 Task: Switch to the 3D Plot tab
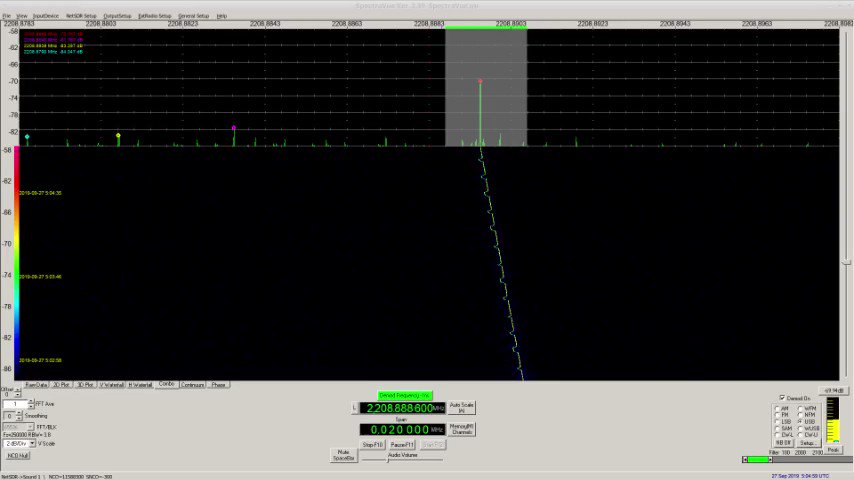[86, 385]
